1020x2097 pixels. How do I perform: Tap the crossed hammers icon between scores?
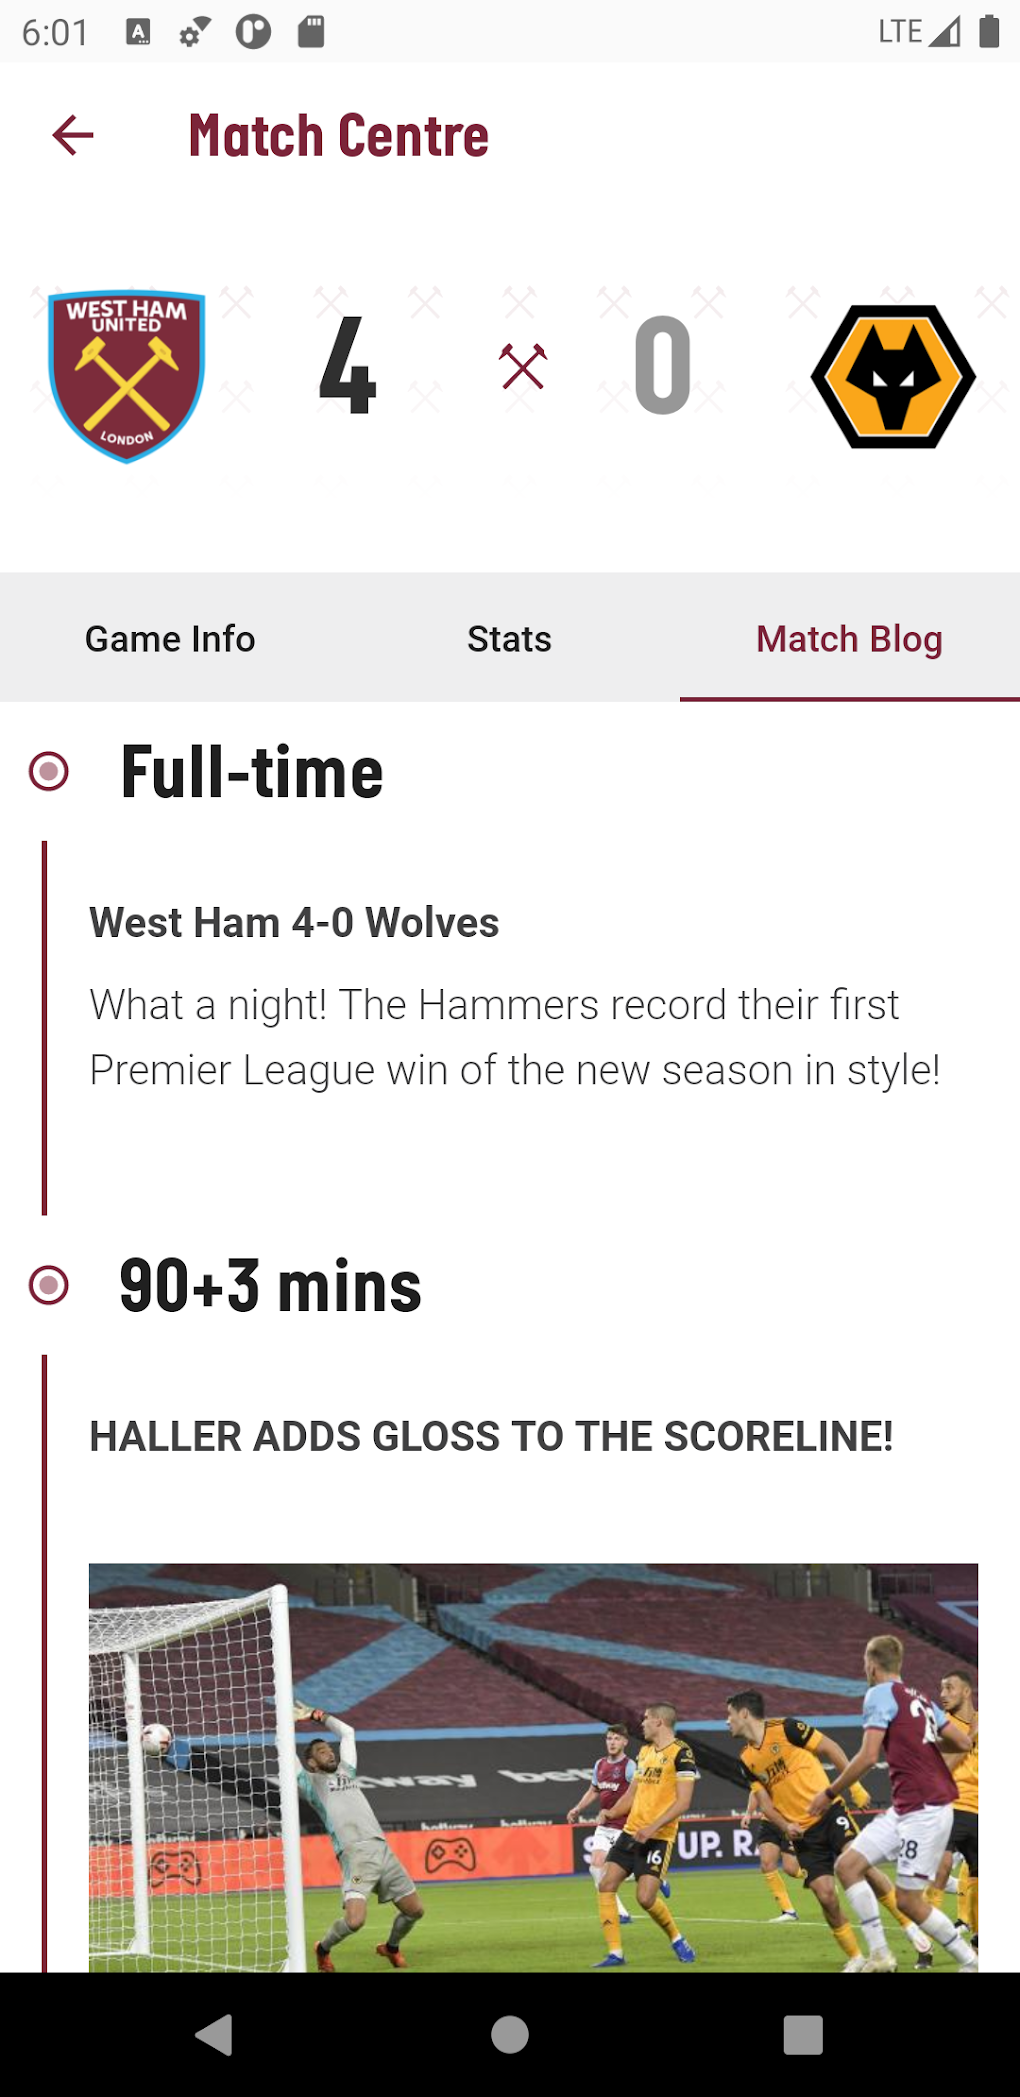coord(523,366)
